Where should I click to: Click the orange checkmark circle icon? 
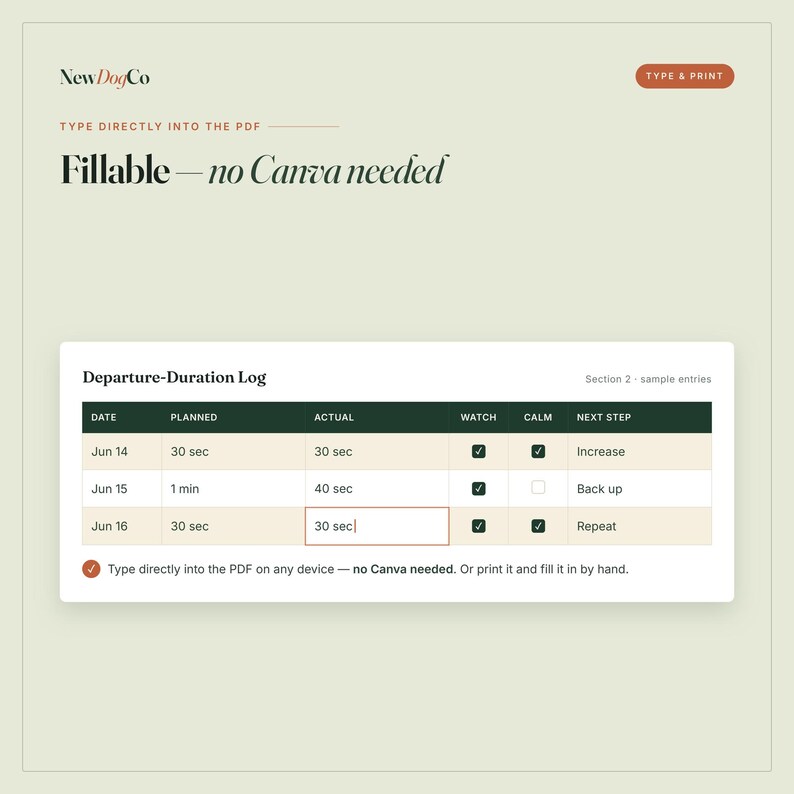[91, 569]
